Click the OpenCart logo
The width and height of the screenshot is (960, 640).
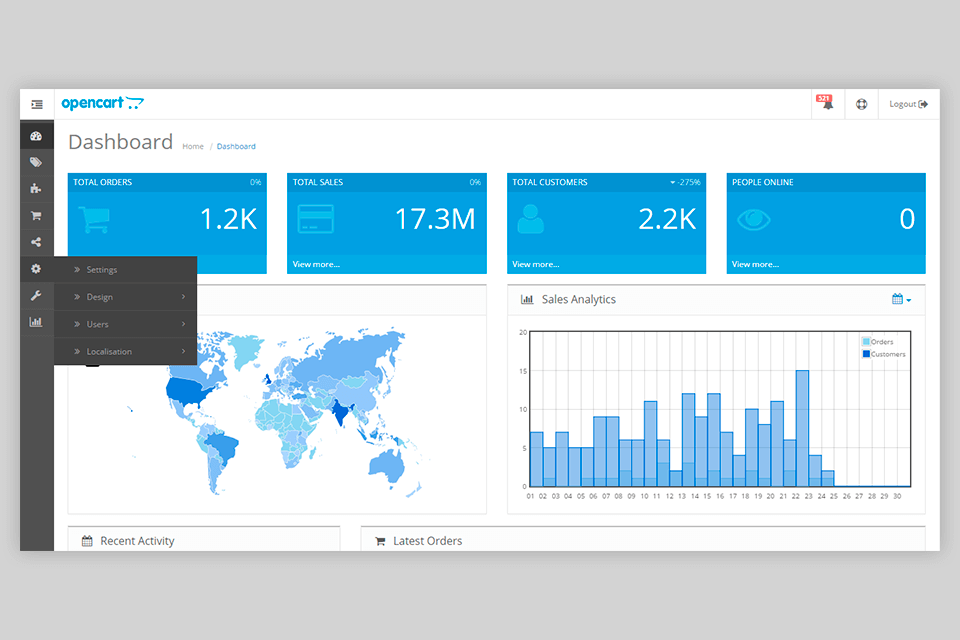point(102,103)
